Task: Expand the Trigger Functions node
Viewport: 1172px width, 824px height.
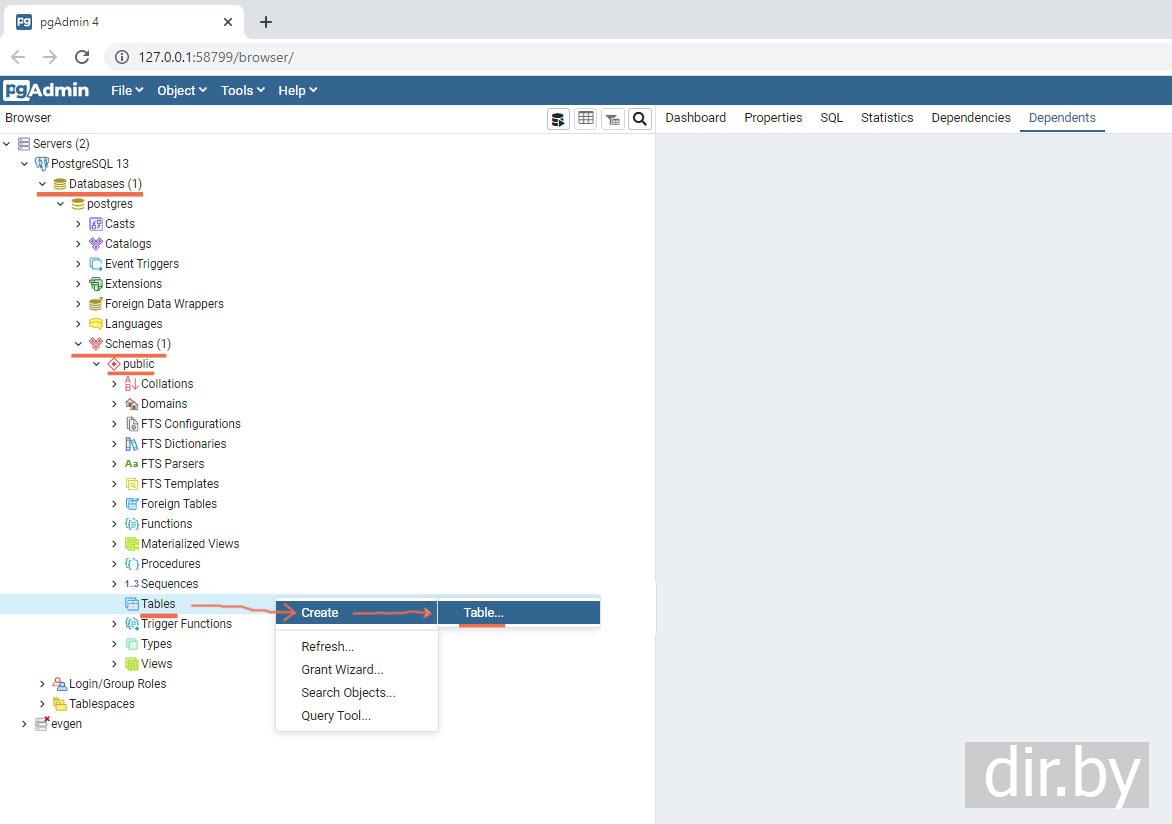Action: pyautogui.click(x=114, y=624)
